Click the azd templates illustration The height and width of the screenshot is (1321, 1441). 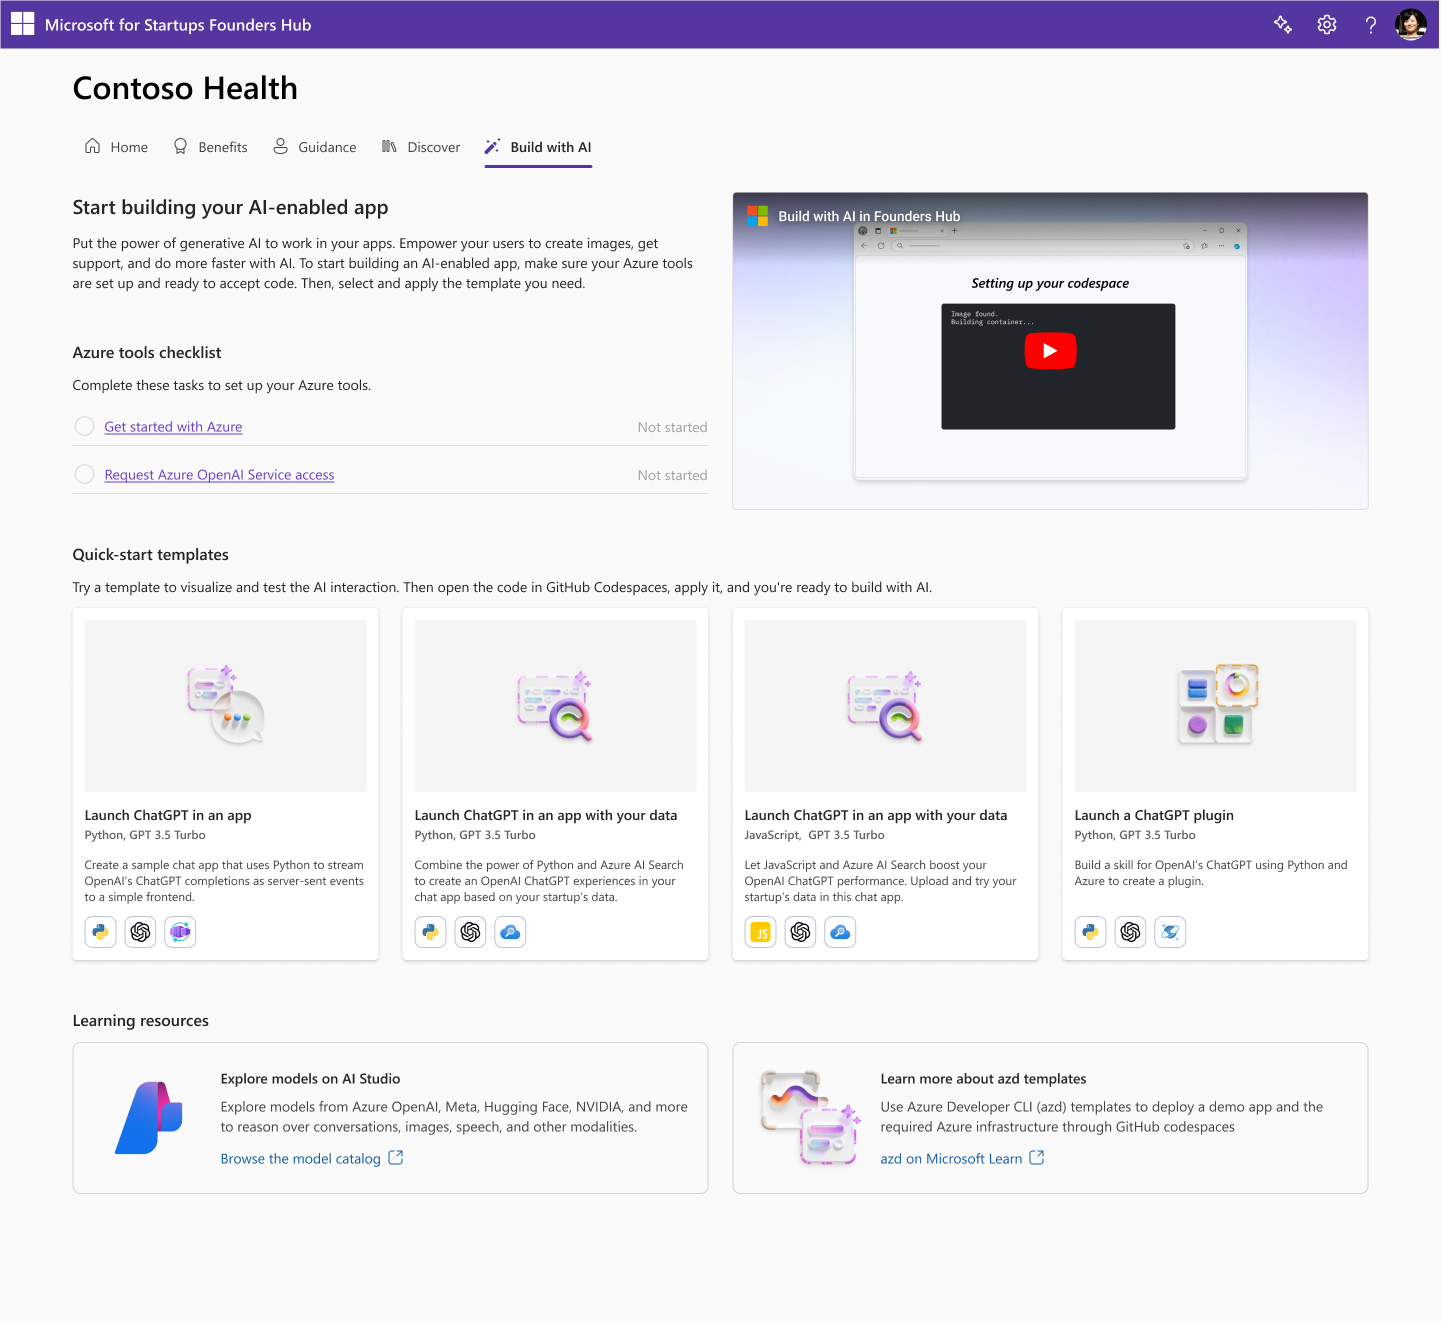tap(810, 1117)
